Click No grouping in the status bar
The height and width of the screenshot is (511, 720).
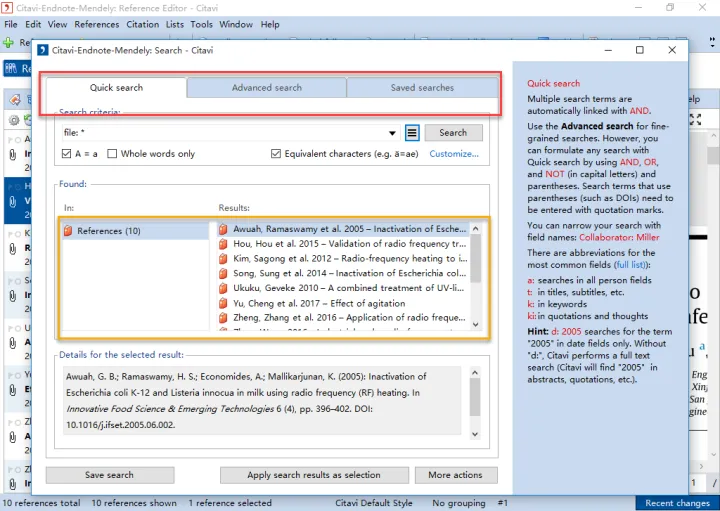(459, 503)
